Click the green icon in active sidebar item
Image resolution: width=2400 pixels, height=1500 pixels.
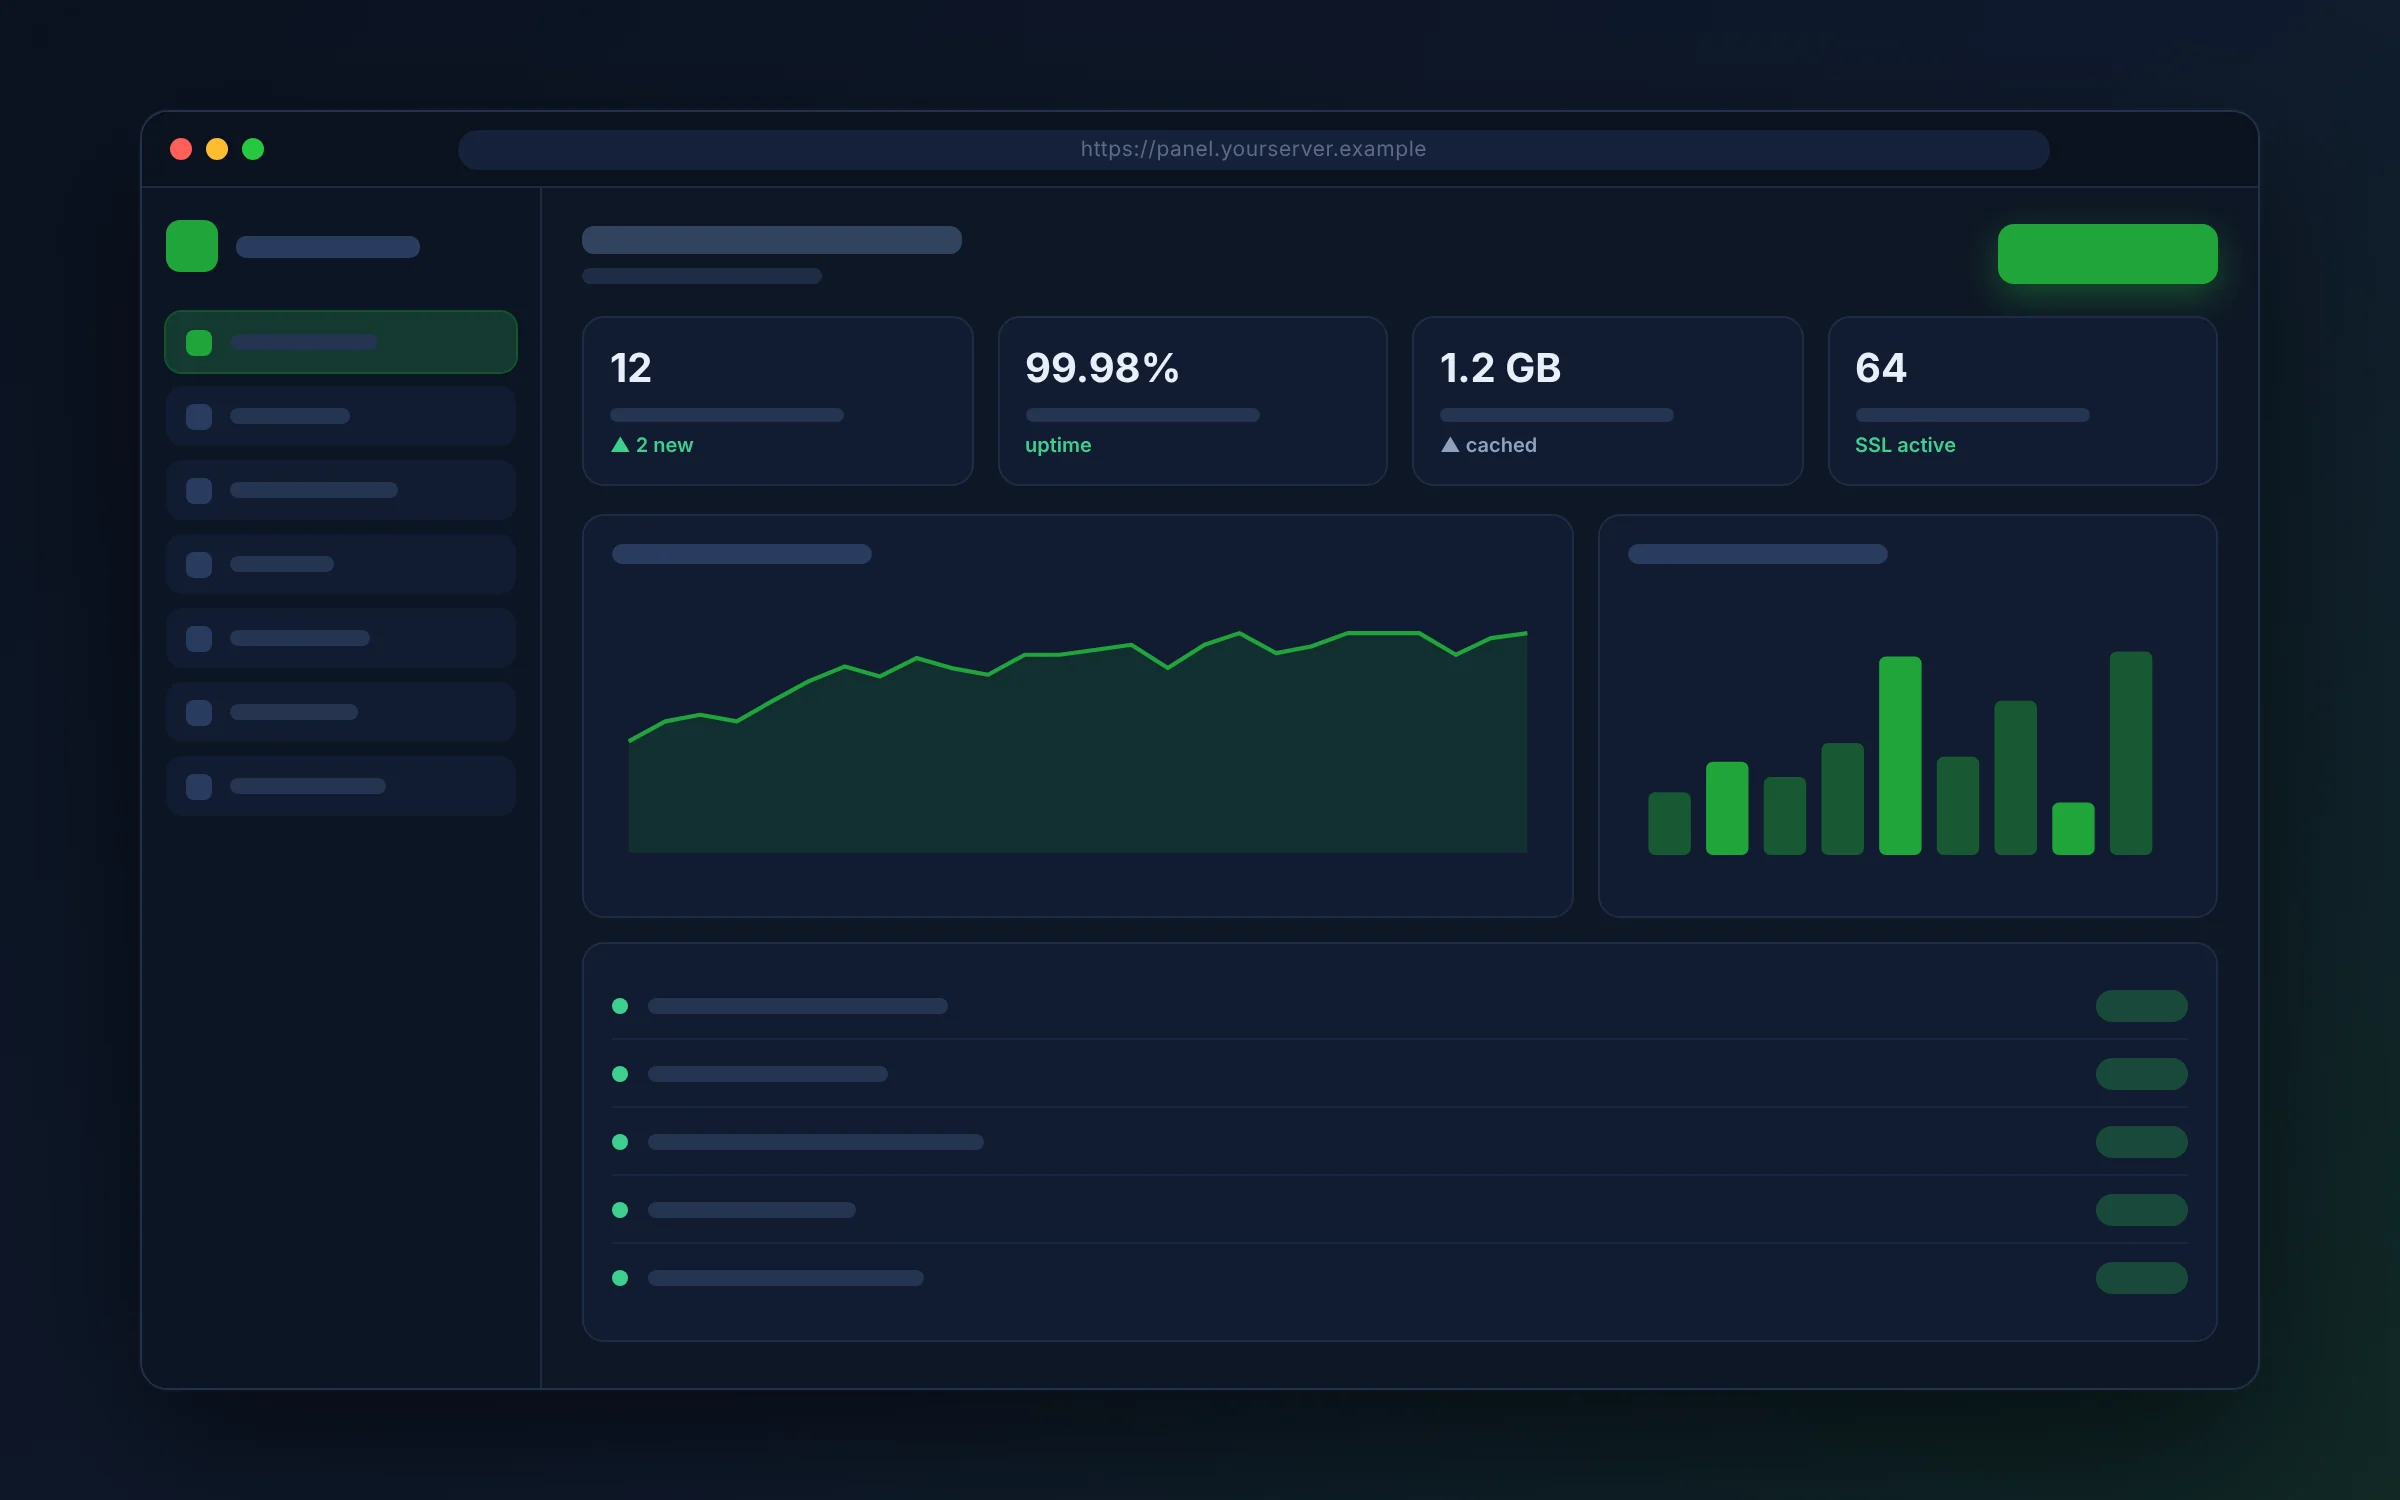(x=199, y=343)
